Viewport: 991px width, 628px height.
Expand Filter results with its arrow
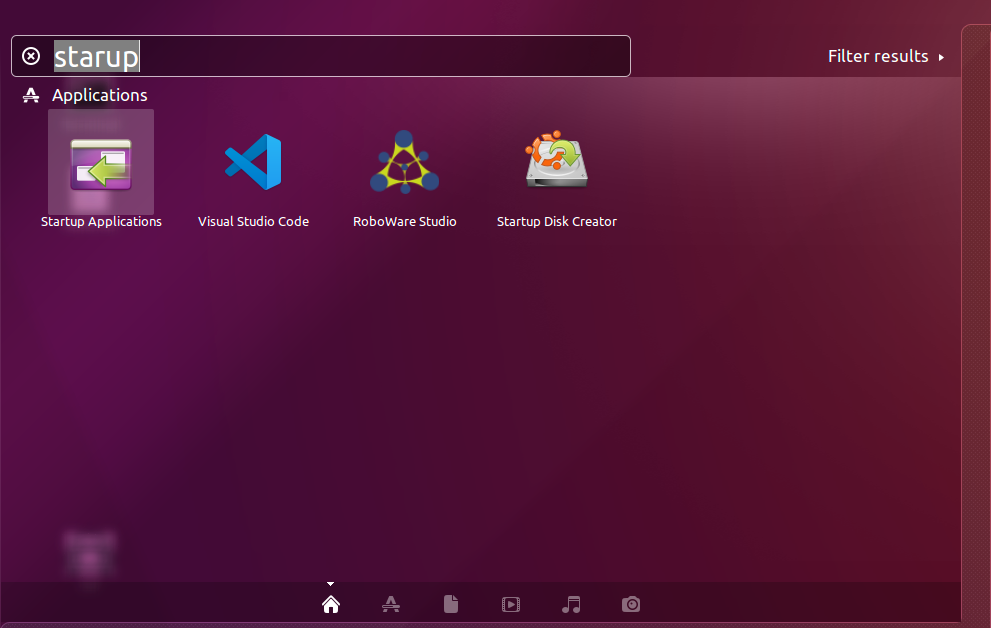click(941, 56)
